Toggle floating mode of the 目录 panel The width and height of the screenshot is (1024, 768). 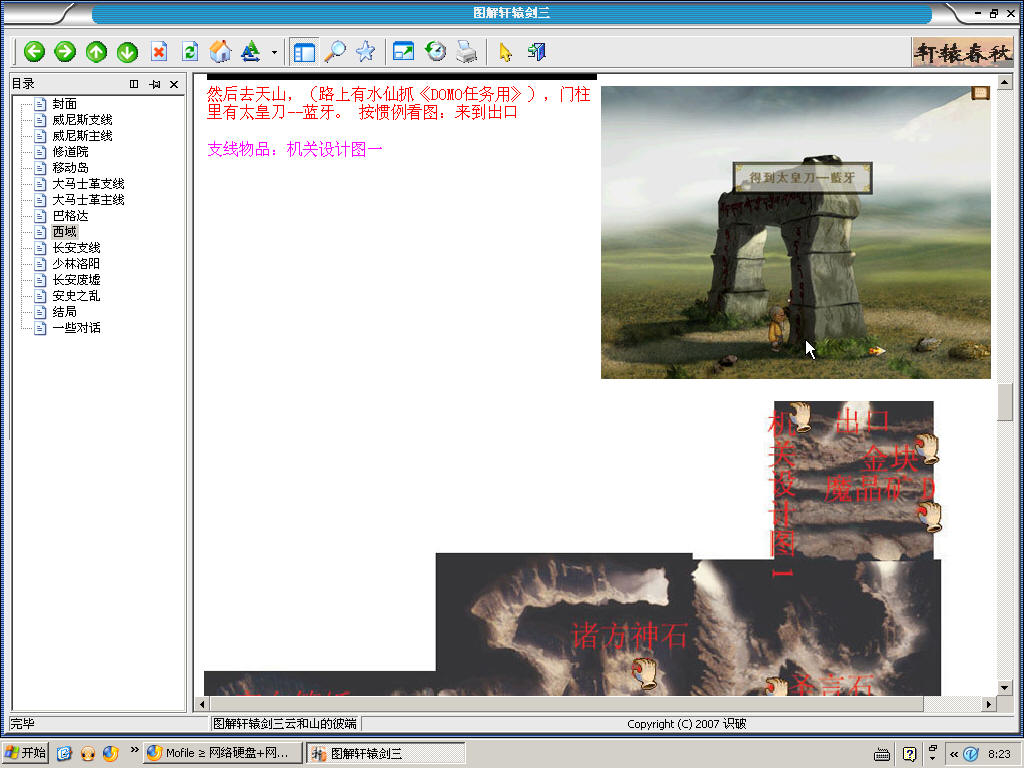click(134, 85)
